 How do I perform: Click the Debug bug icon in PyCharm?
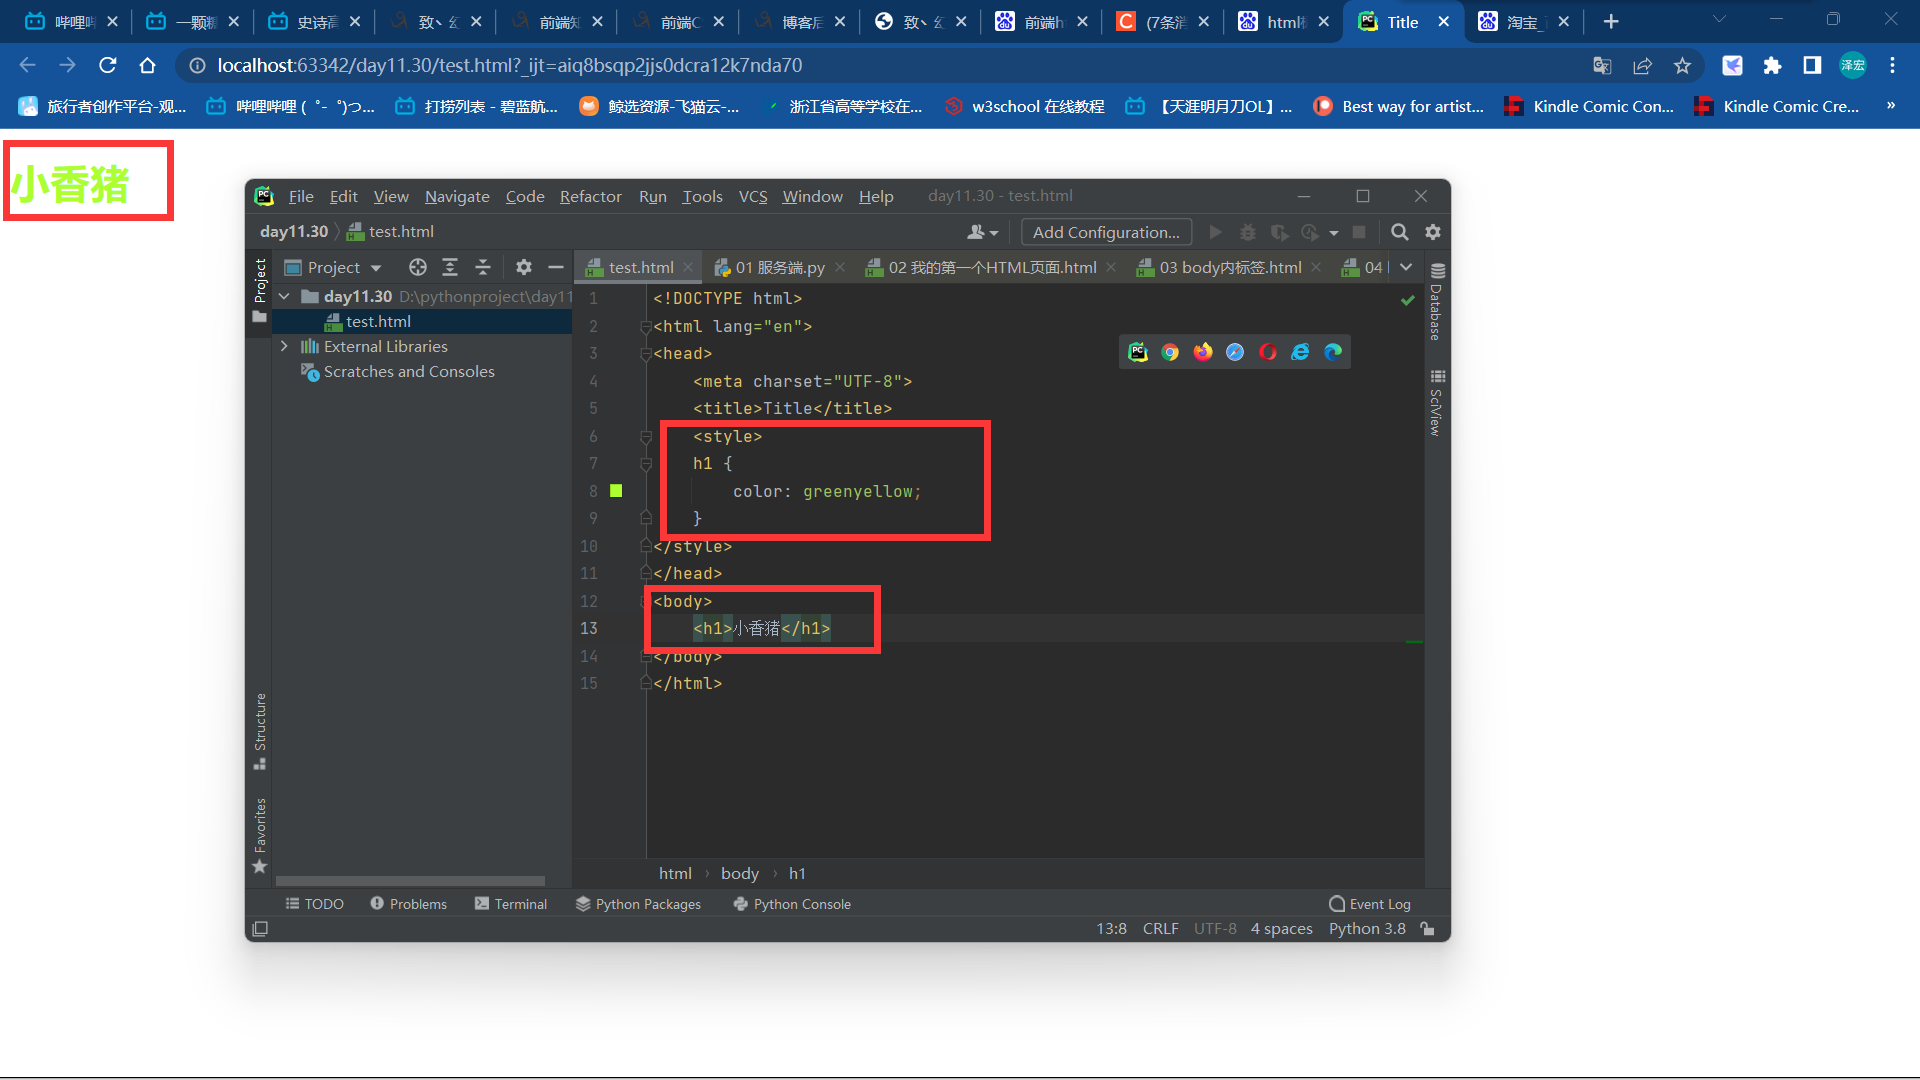click(1247, 232)
